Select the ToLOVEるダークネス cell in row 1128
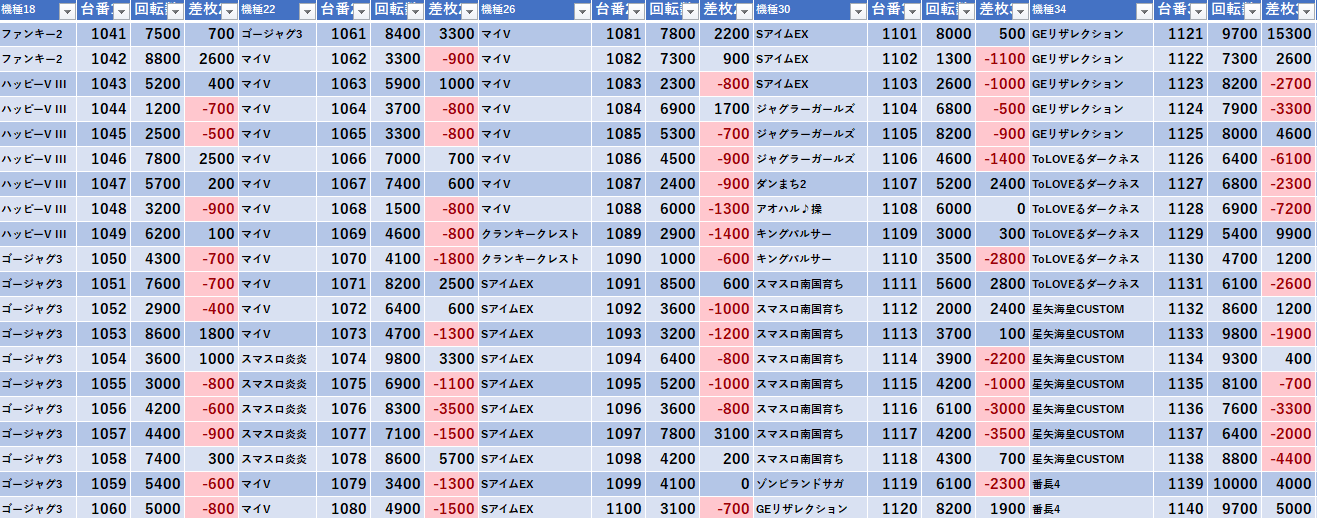Image resolution: width=1317 pixels, height=518 pixels. [1091, 209]
